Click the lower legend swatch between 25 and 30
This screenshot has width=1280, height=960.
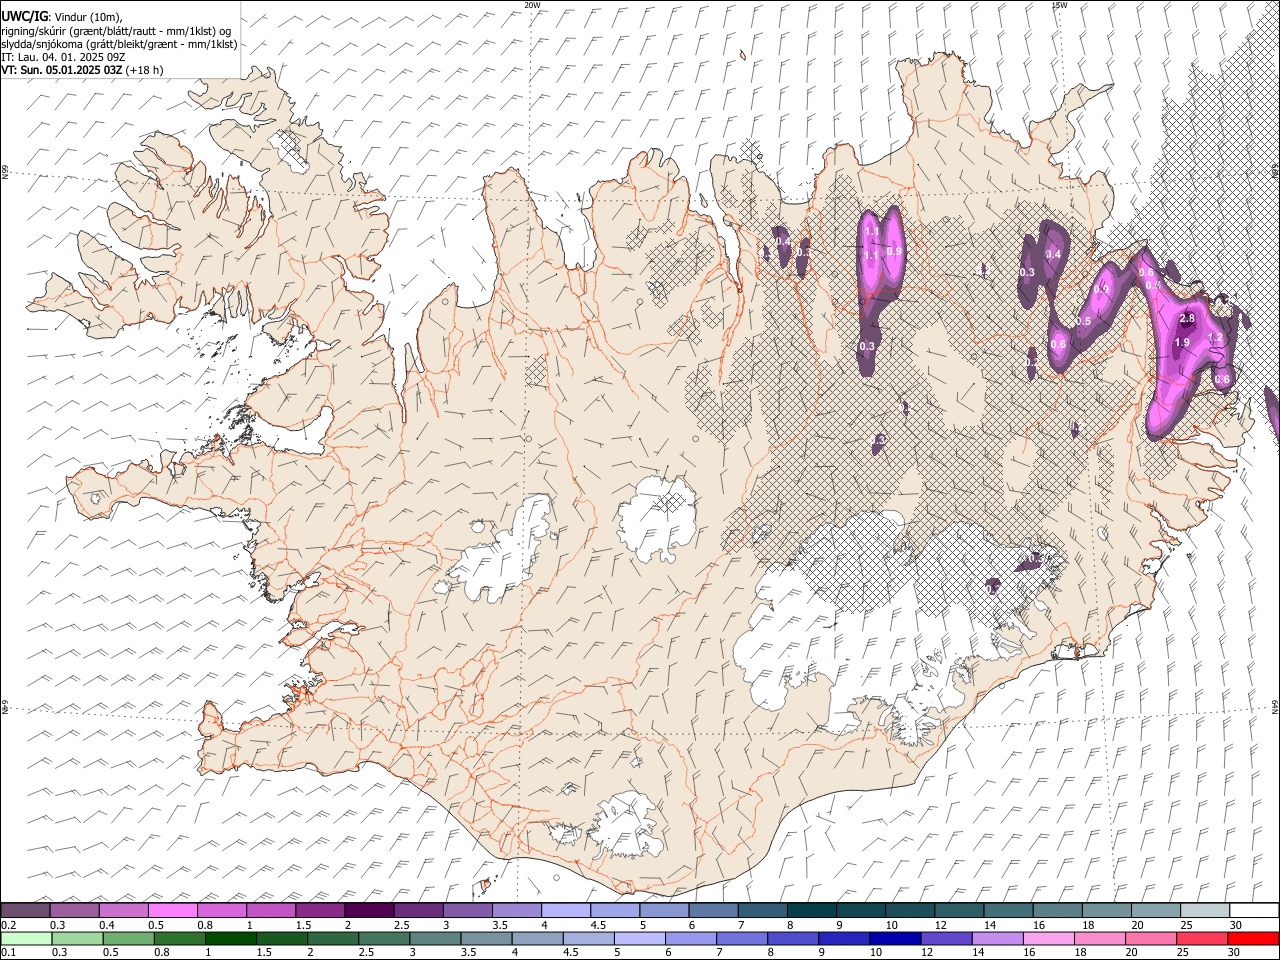point(1202,938)
